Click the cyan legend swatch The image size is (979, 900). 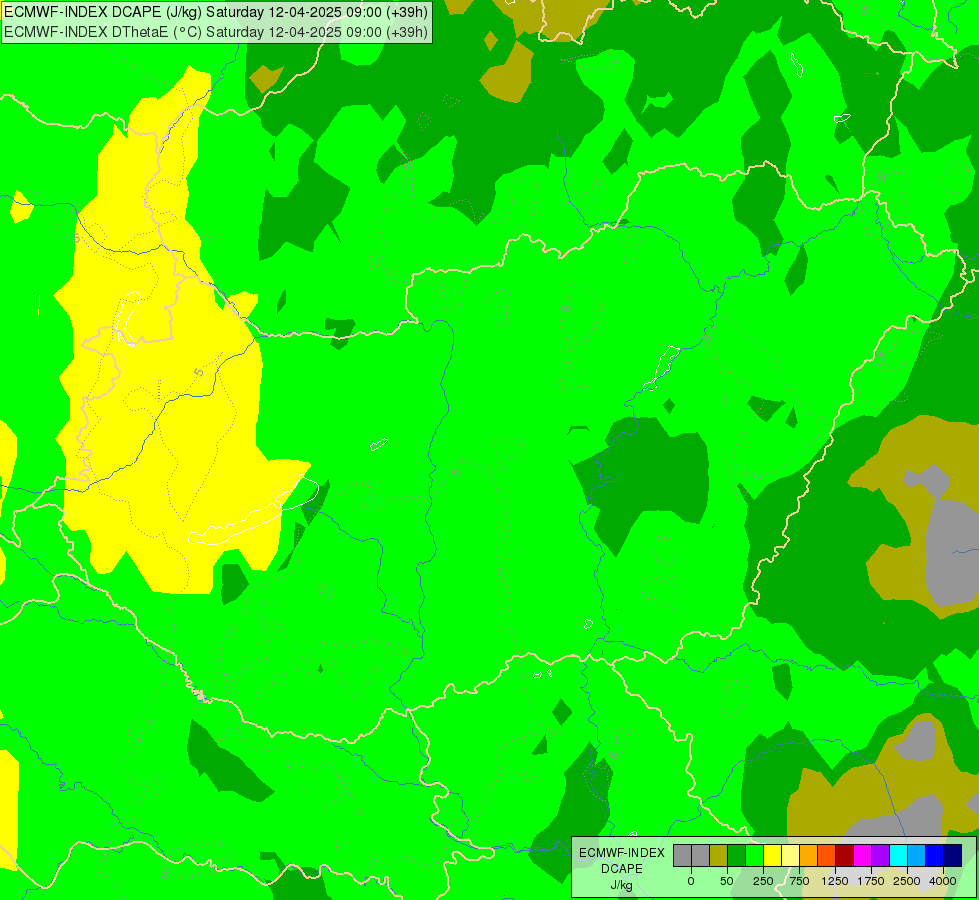coord(898,855)
